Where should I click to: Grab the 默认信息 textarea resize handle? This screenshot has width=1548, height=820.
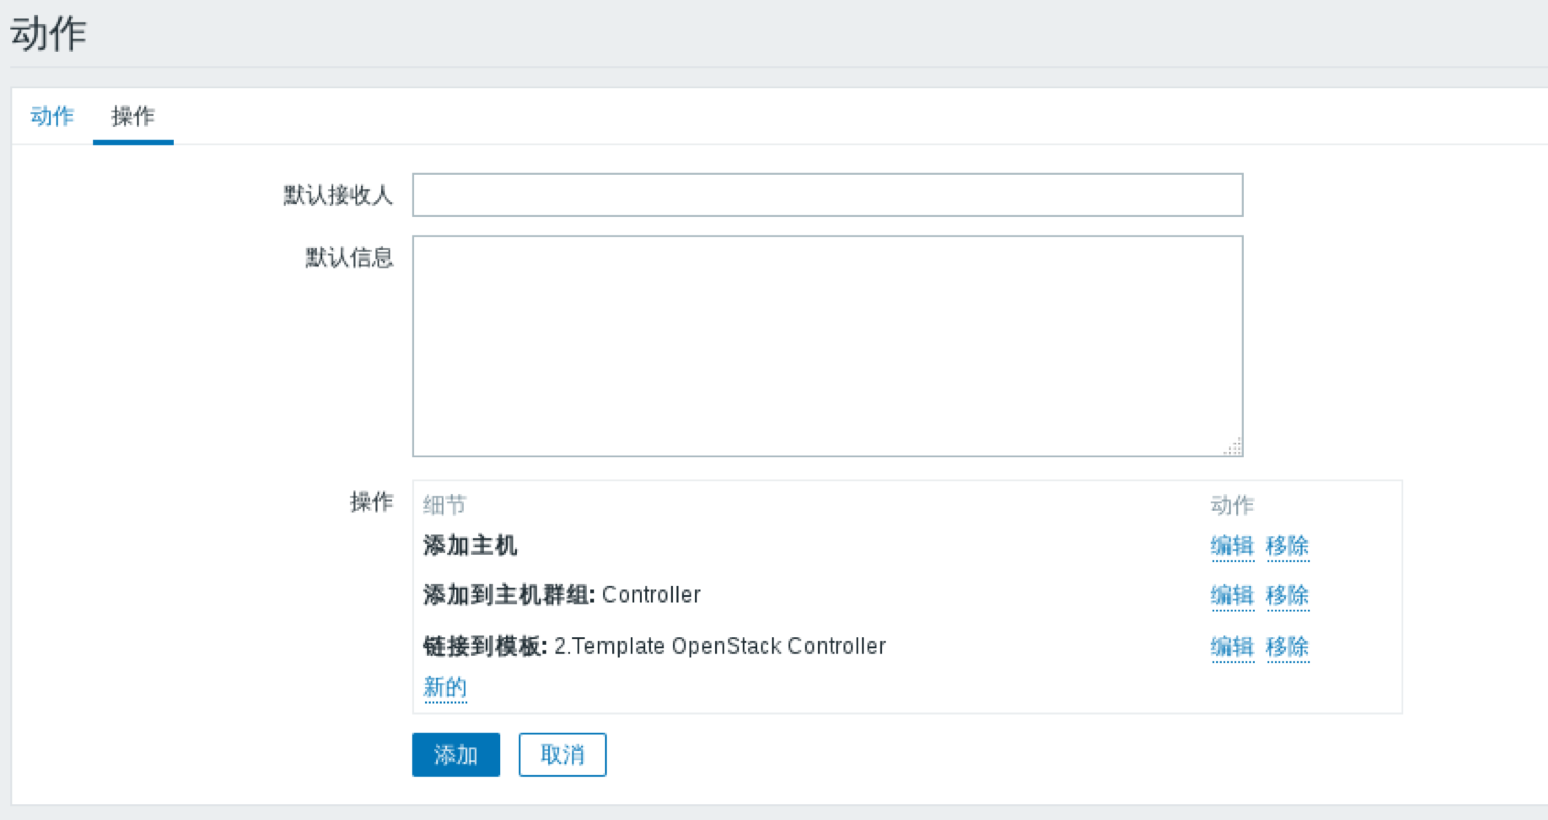[1234, 448]
